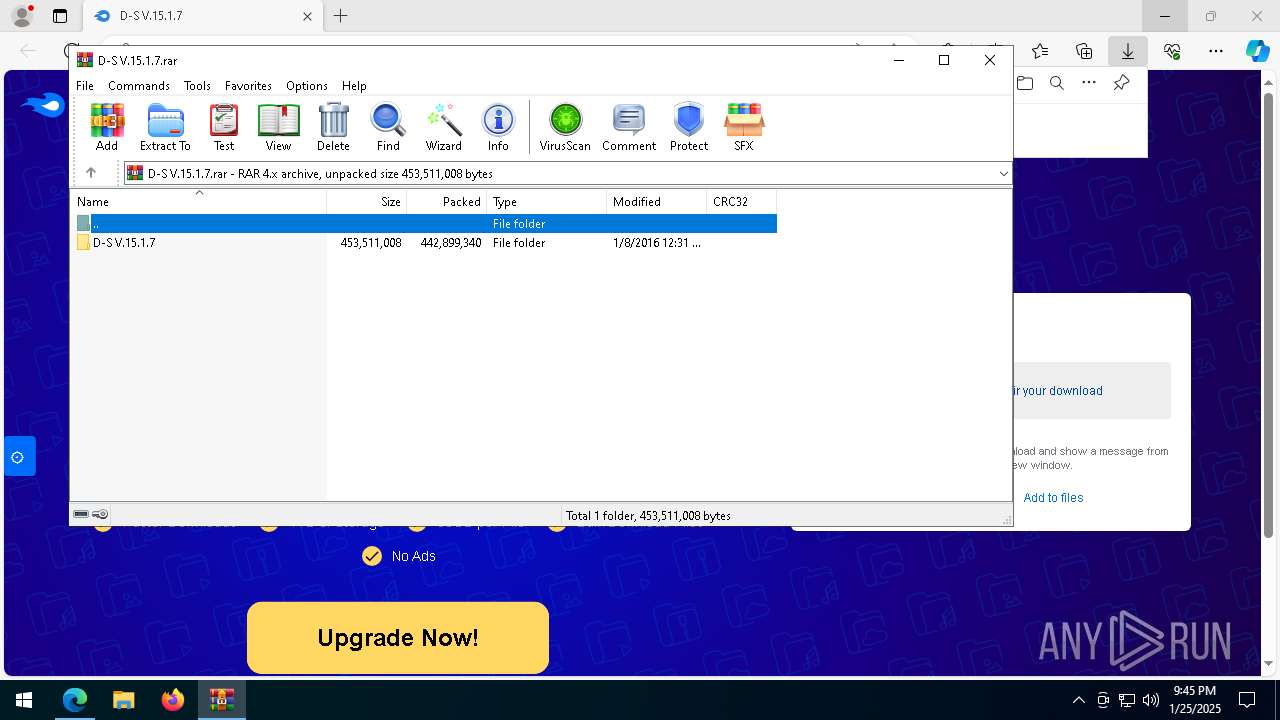Open the Options menu

coord(307,86)
